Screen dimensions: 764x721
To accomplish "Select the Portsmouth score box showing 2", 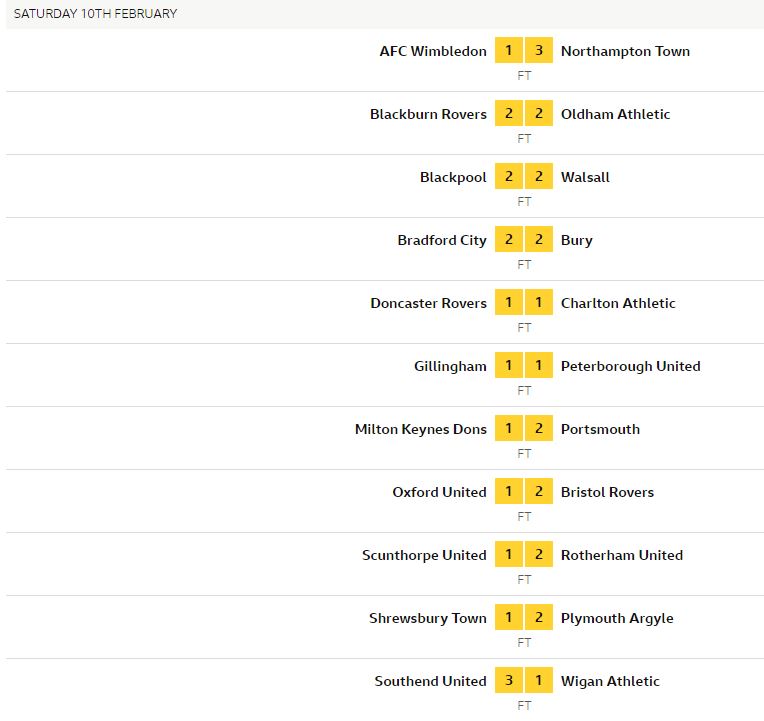I will point(539,428).
